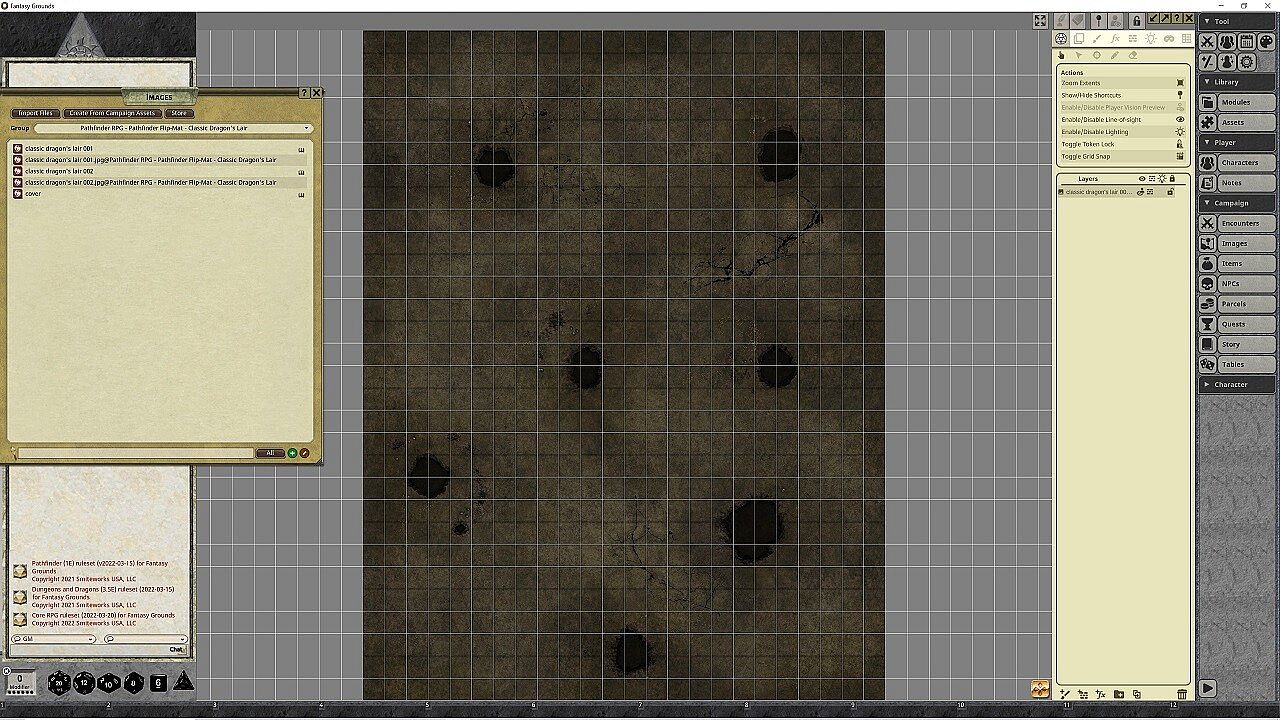Open the Colors palette tool icon
1280x720 pixels.
pyautogui.click(x=1266, y=42)
